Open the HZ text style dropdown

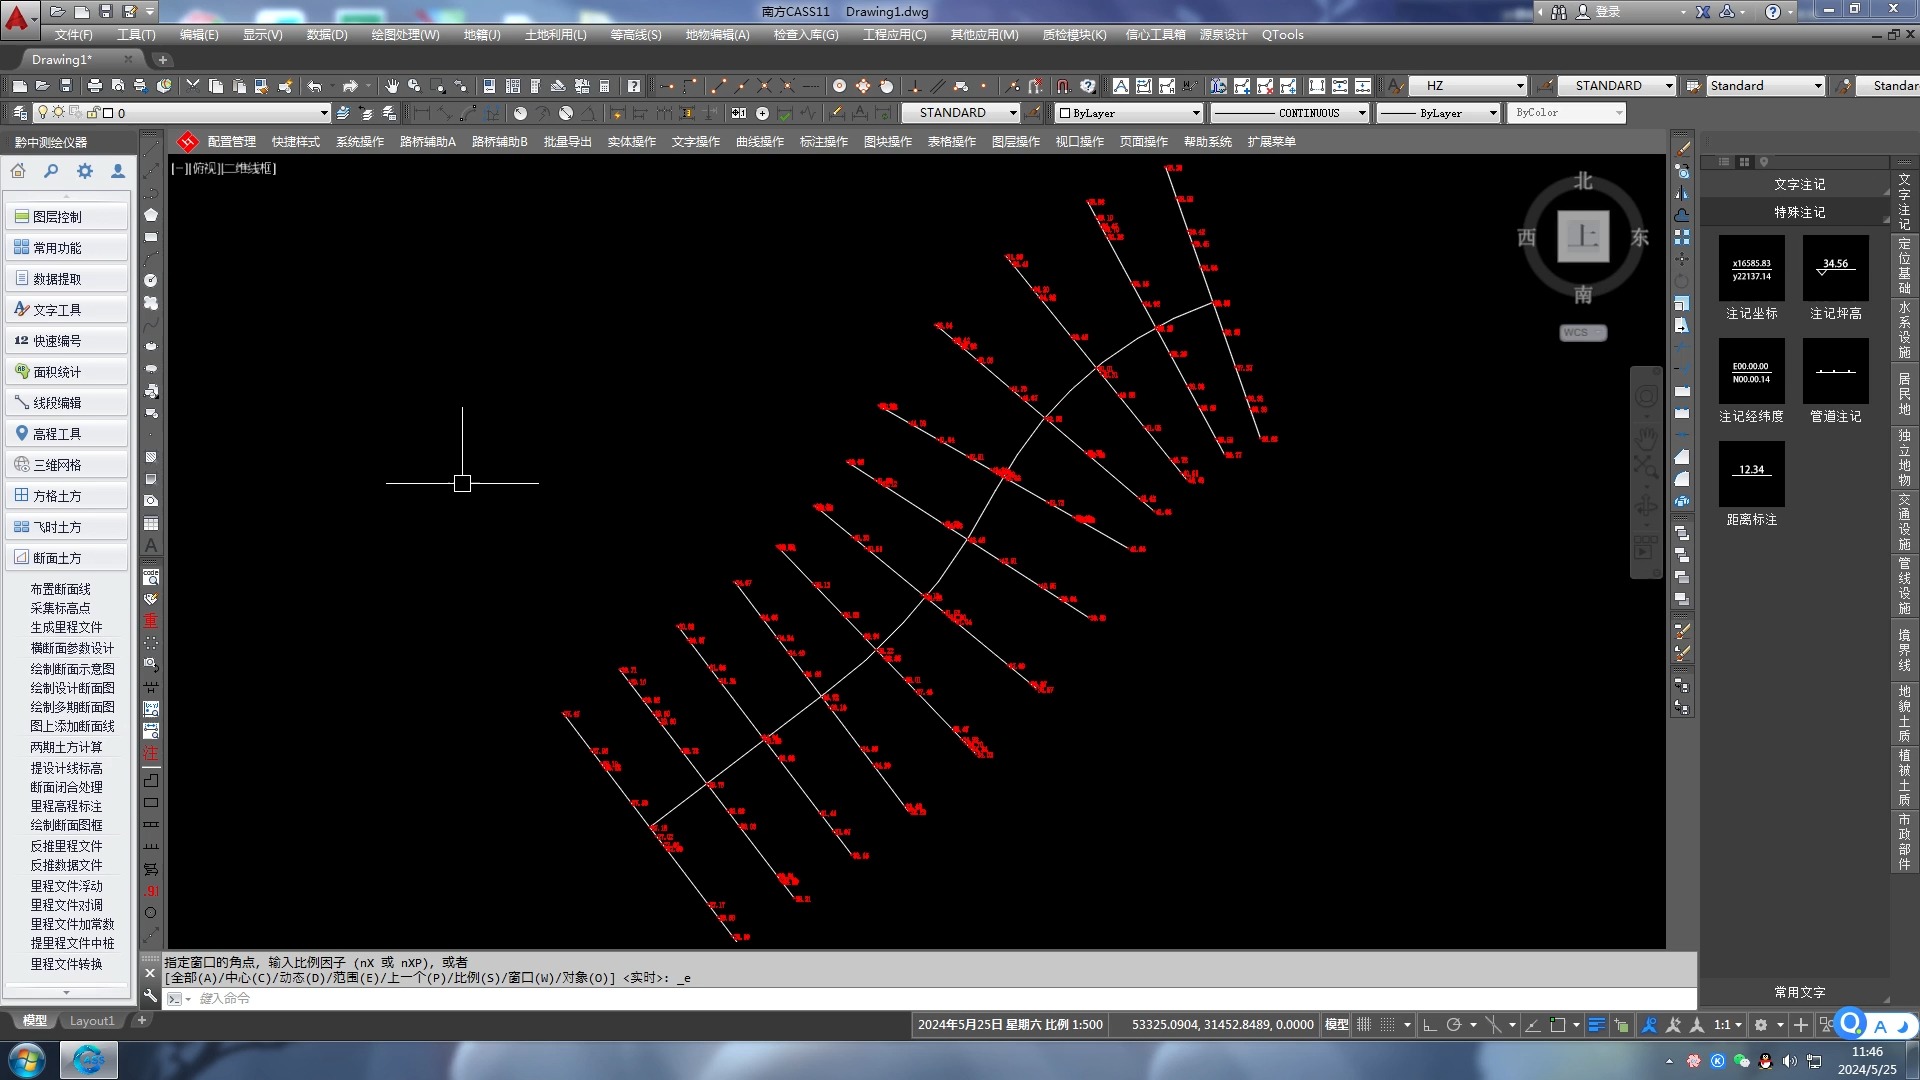(x=1519, y=86)
